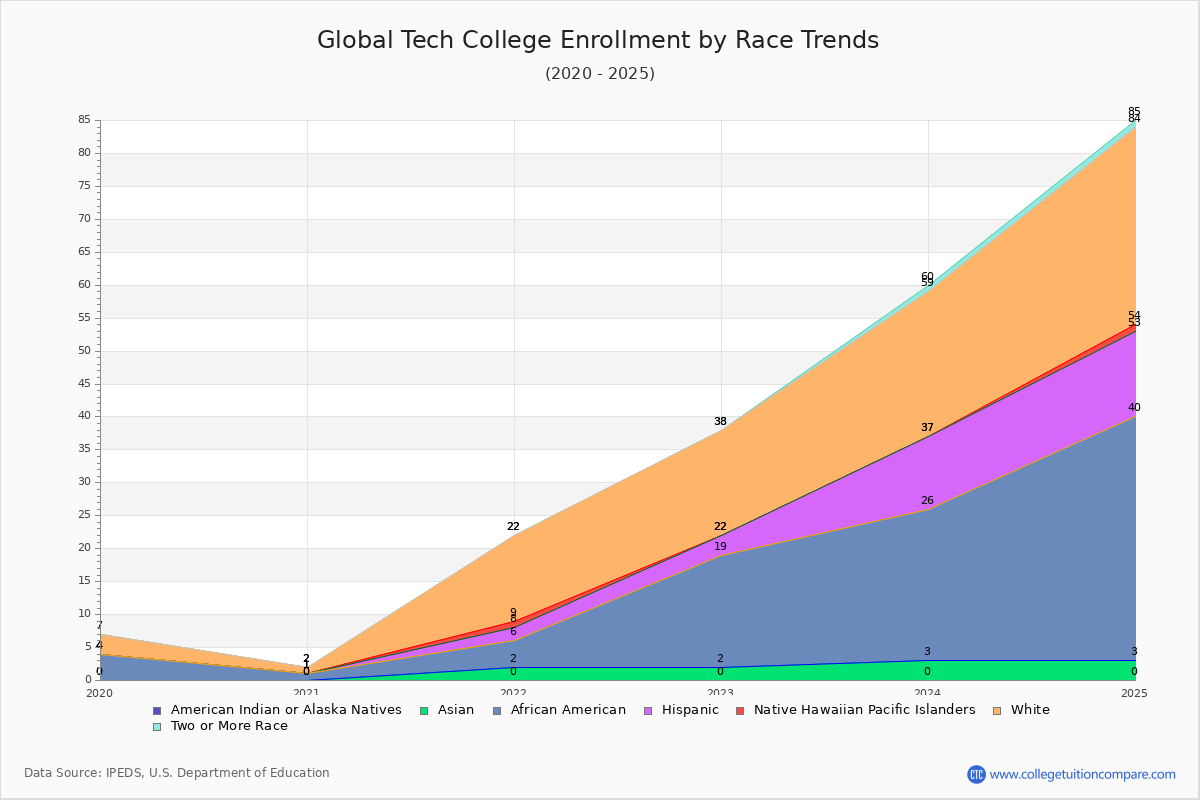Toggle African American legend blue marker

[x=496, y=710]
